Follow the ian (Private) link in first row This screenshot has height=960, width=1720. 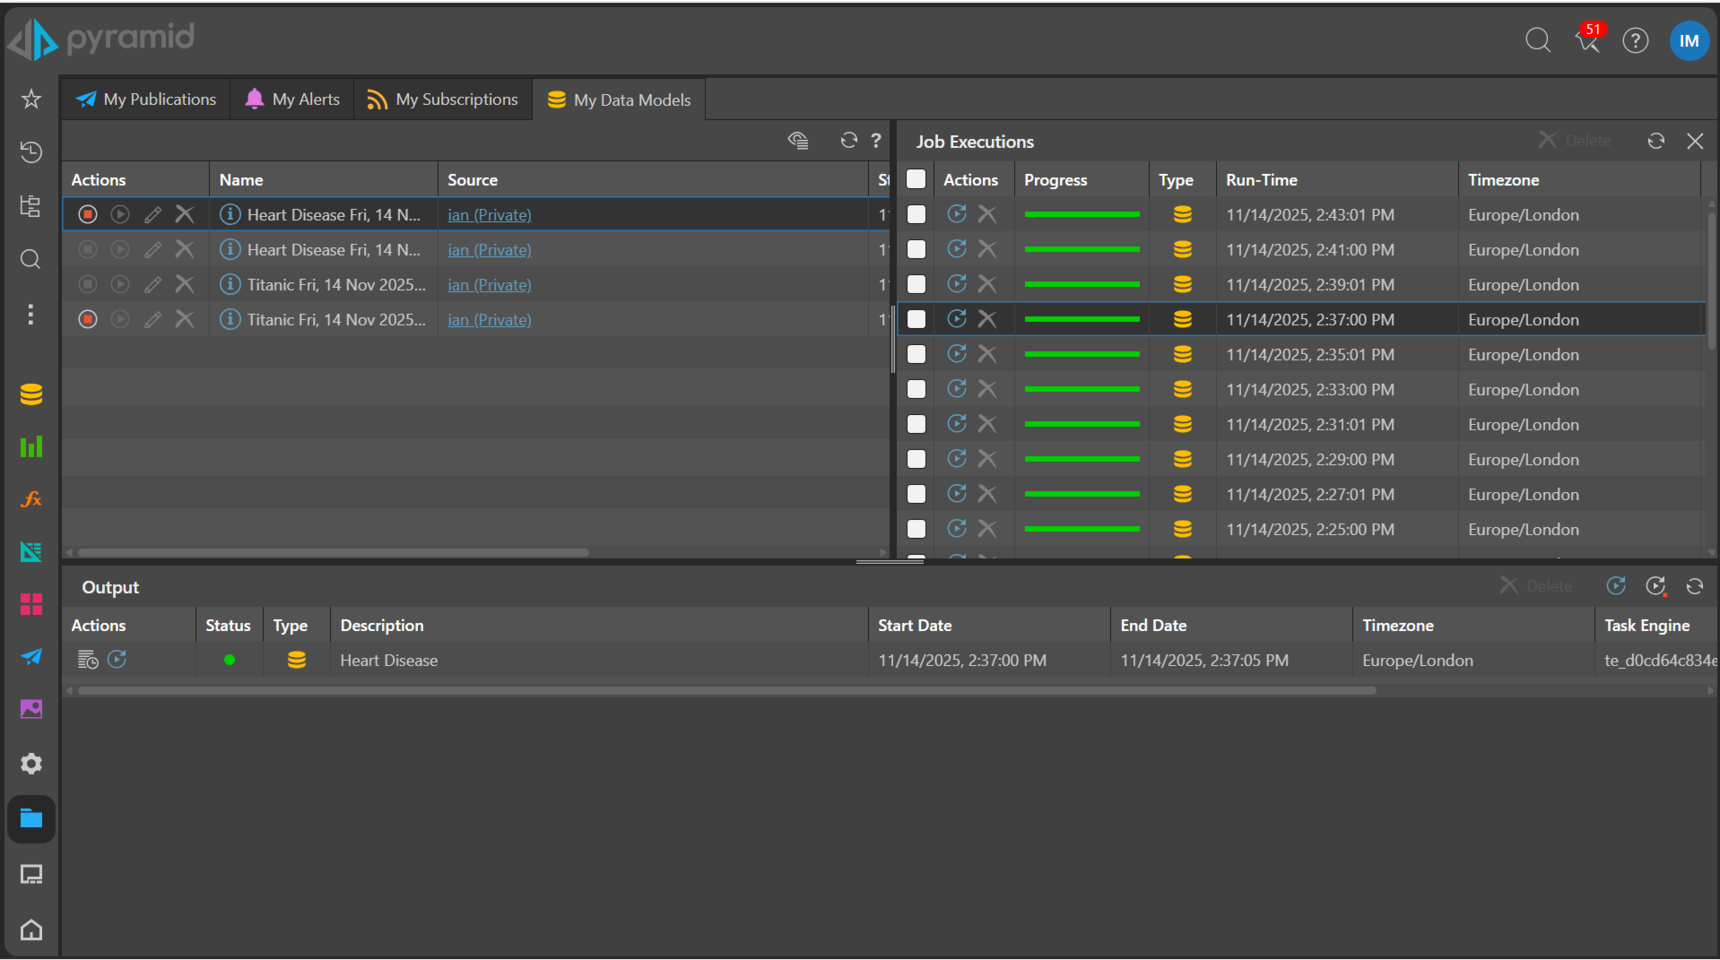[489, 215]
